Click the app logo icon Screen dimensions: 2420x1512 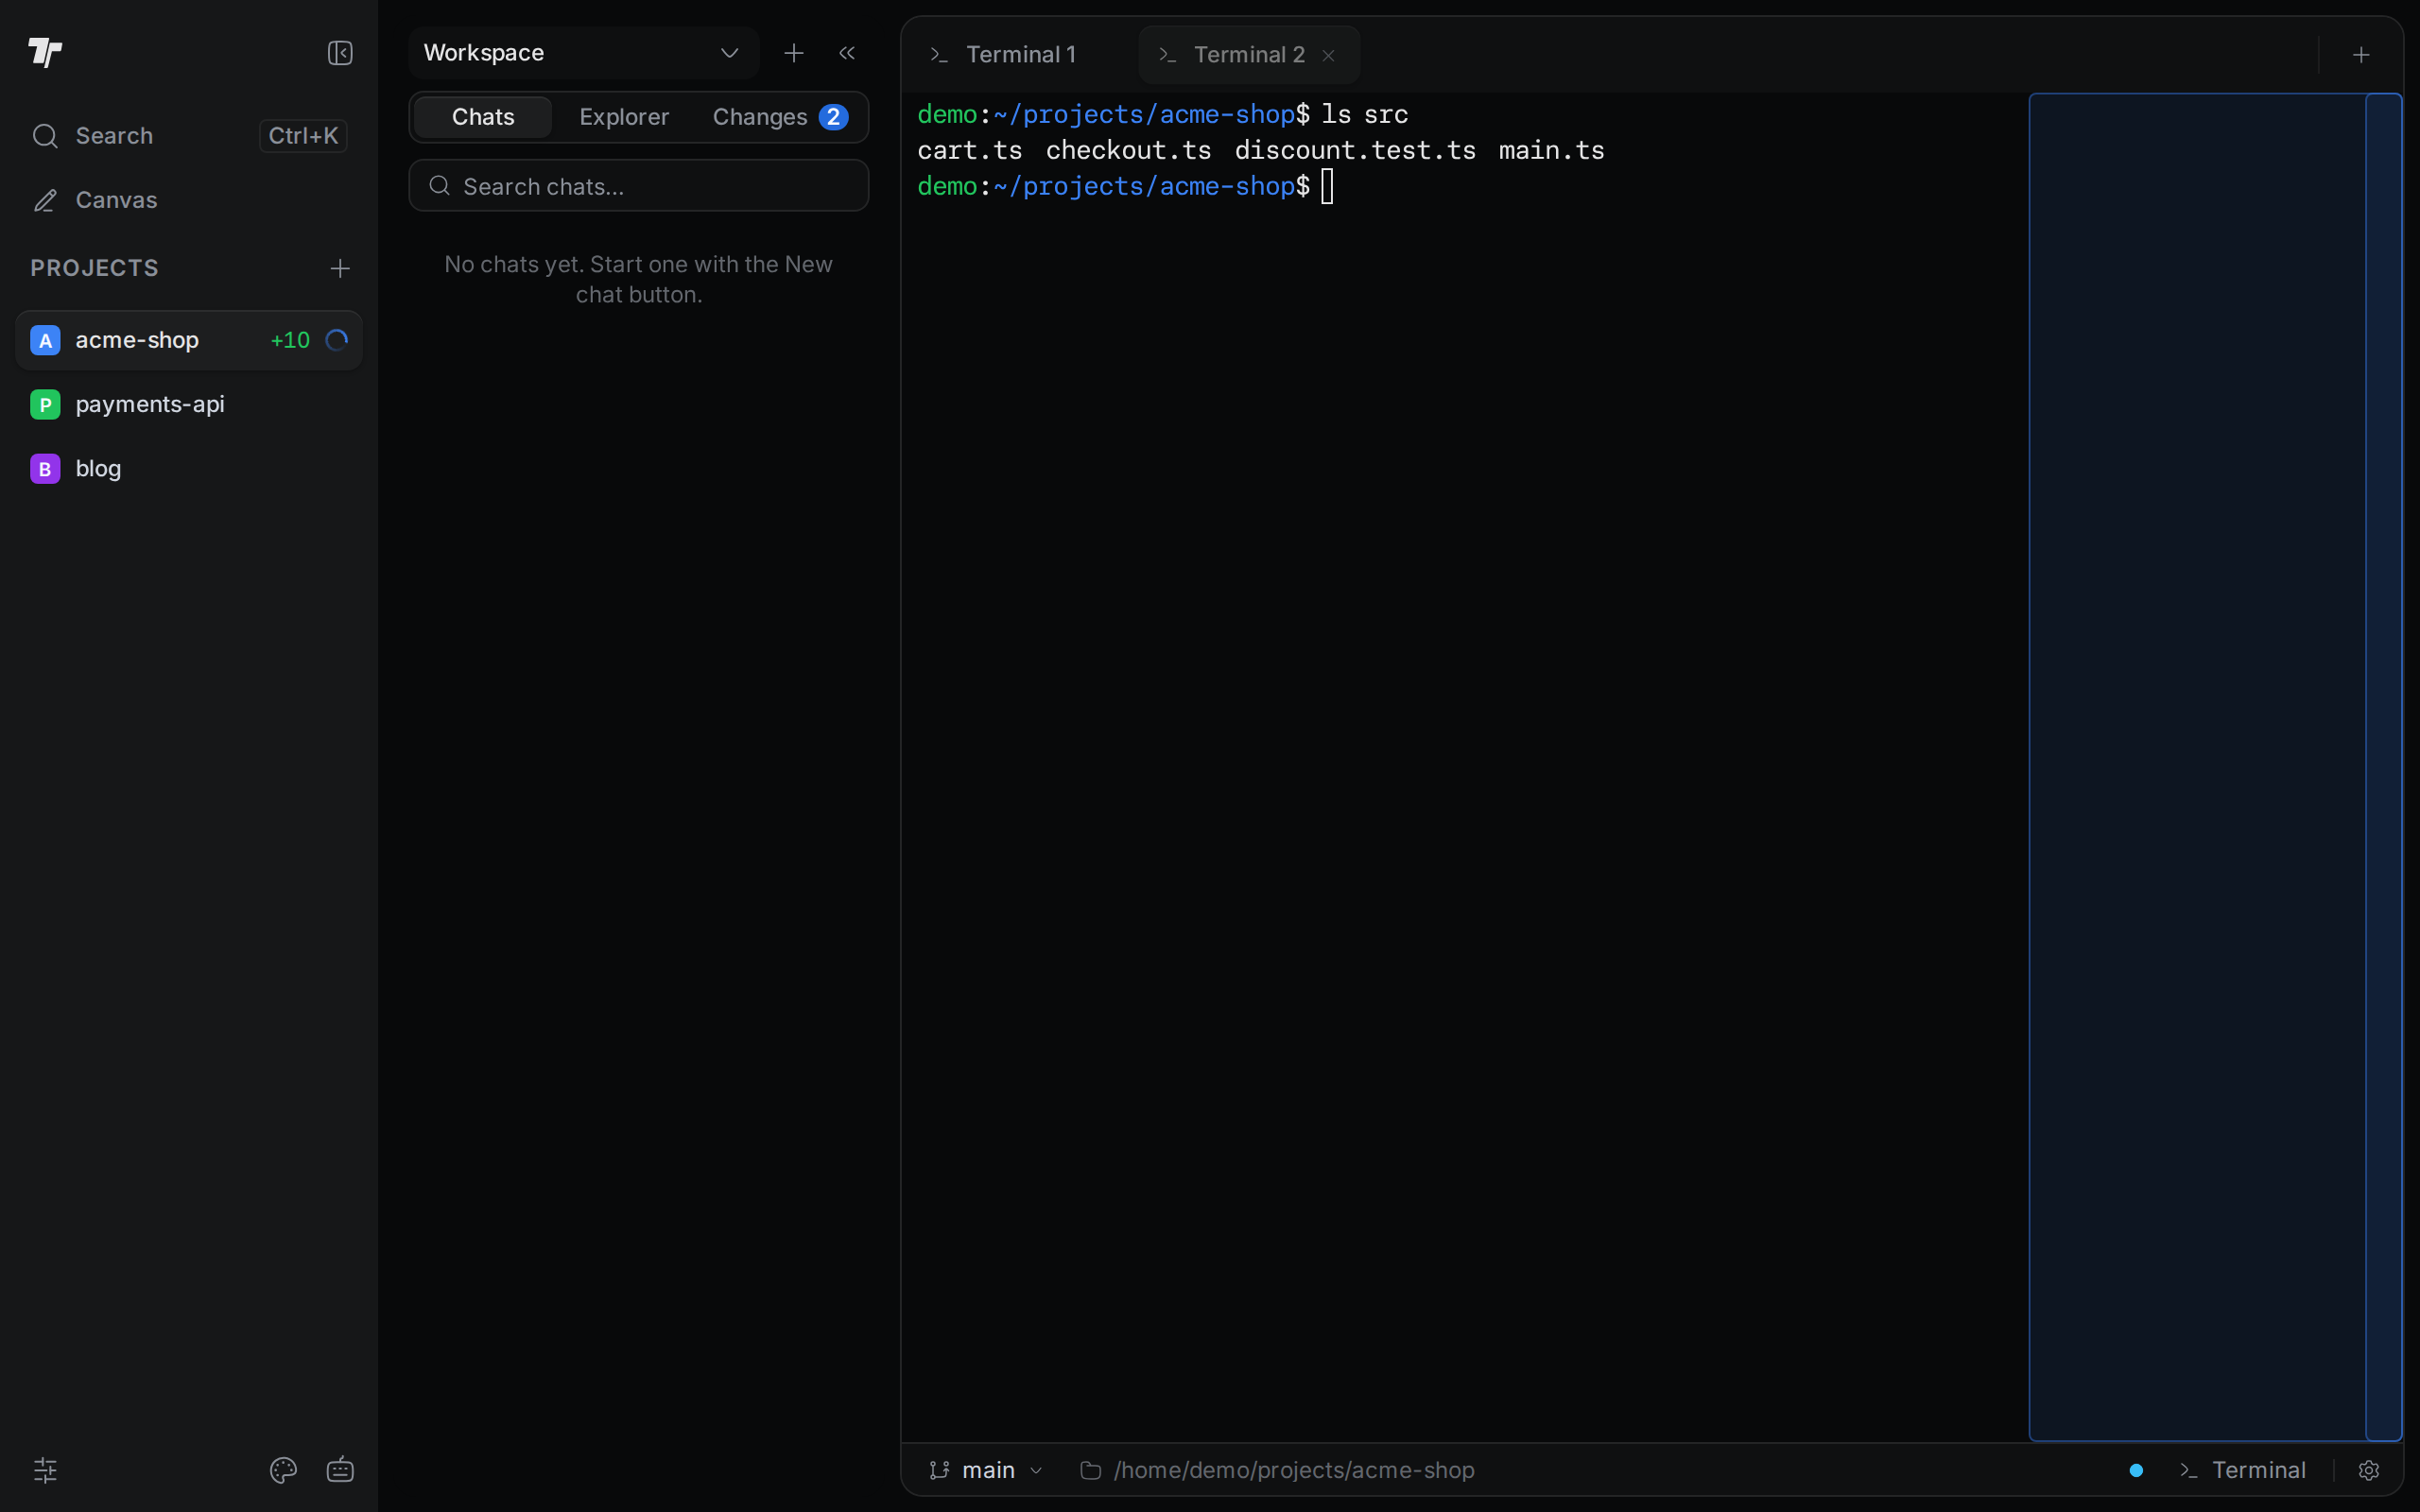45,52
